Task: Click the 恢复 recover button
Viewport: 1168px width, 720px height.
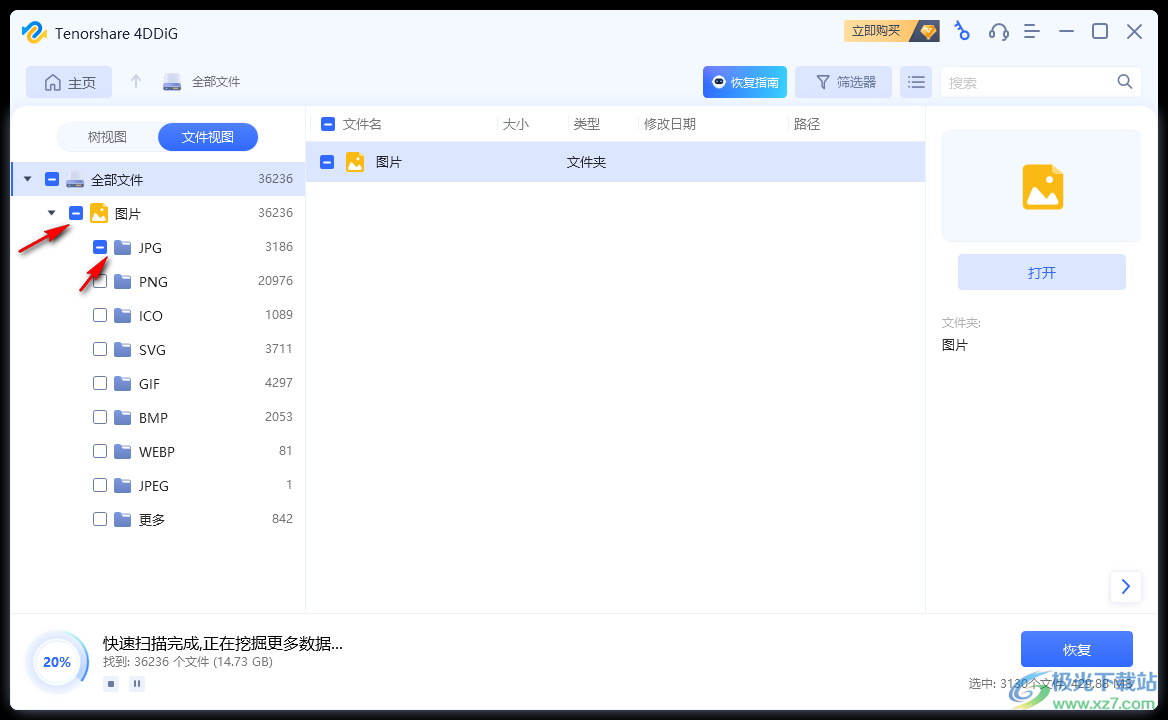Action: 1076,649
